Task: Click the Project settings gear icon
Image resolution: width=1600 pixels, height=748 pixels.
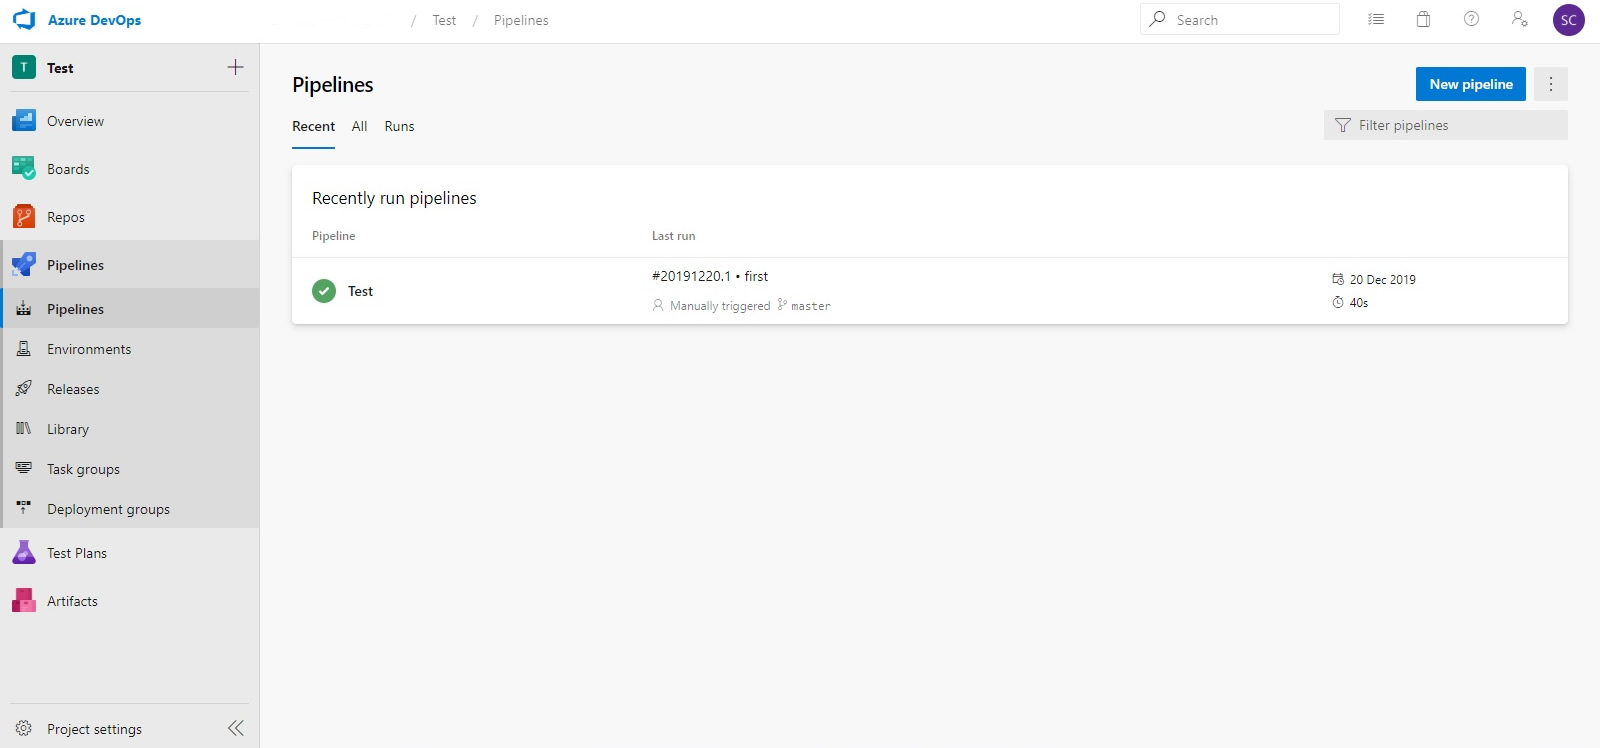Action: point(24,728)
